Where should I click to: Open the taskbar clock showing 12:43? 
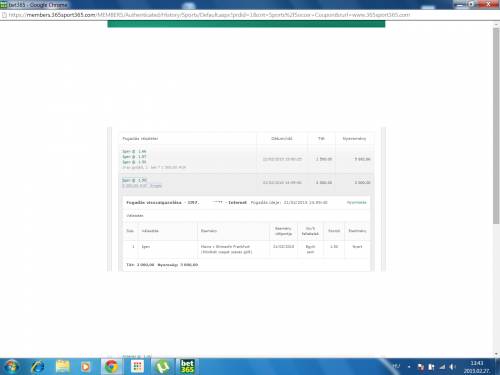point(477,367)
